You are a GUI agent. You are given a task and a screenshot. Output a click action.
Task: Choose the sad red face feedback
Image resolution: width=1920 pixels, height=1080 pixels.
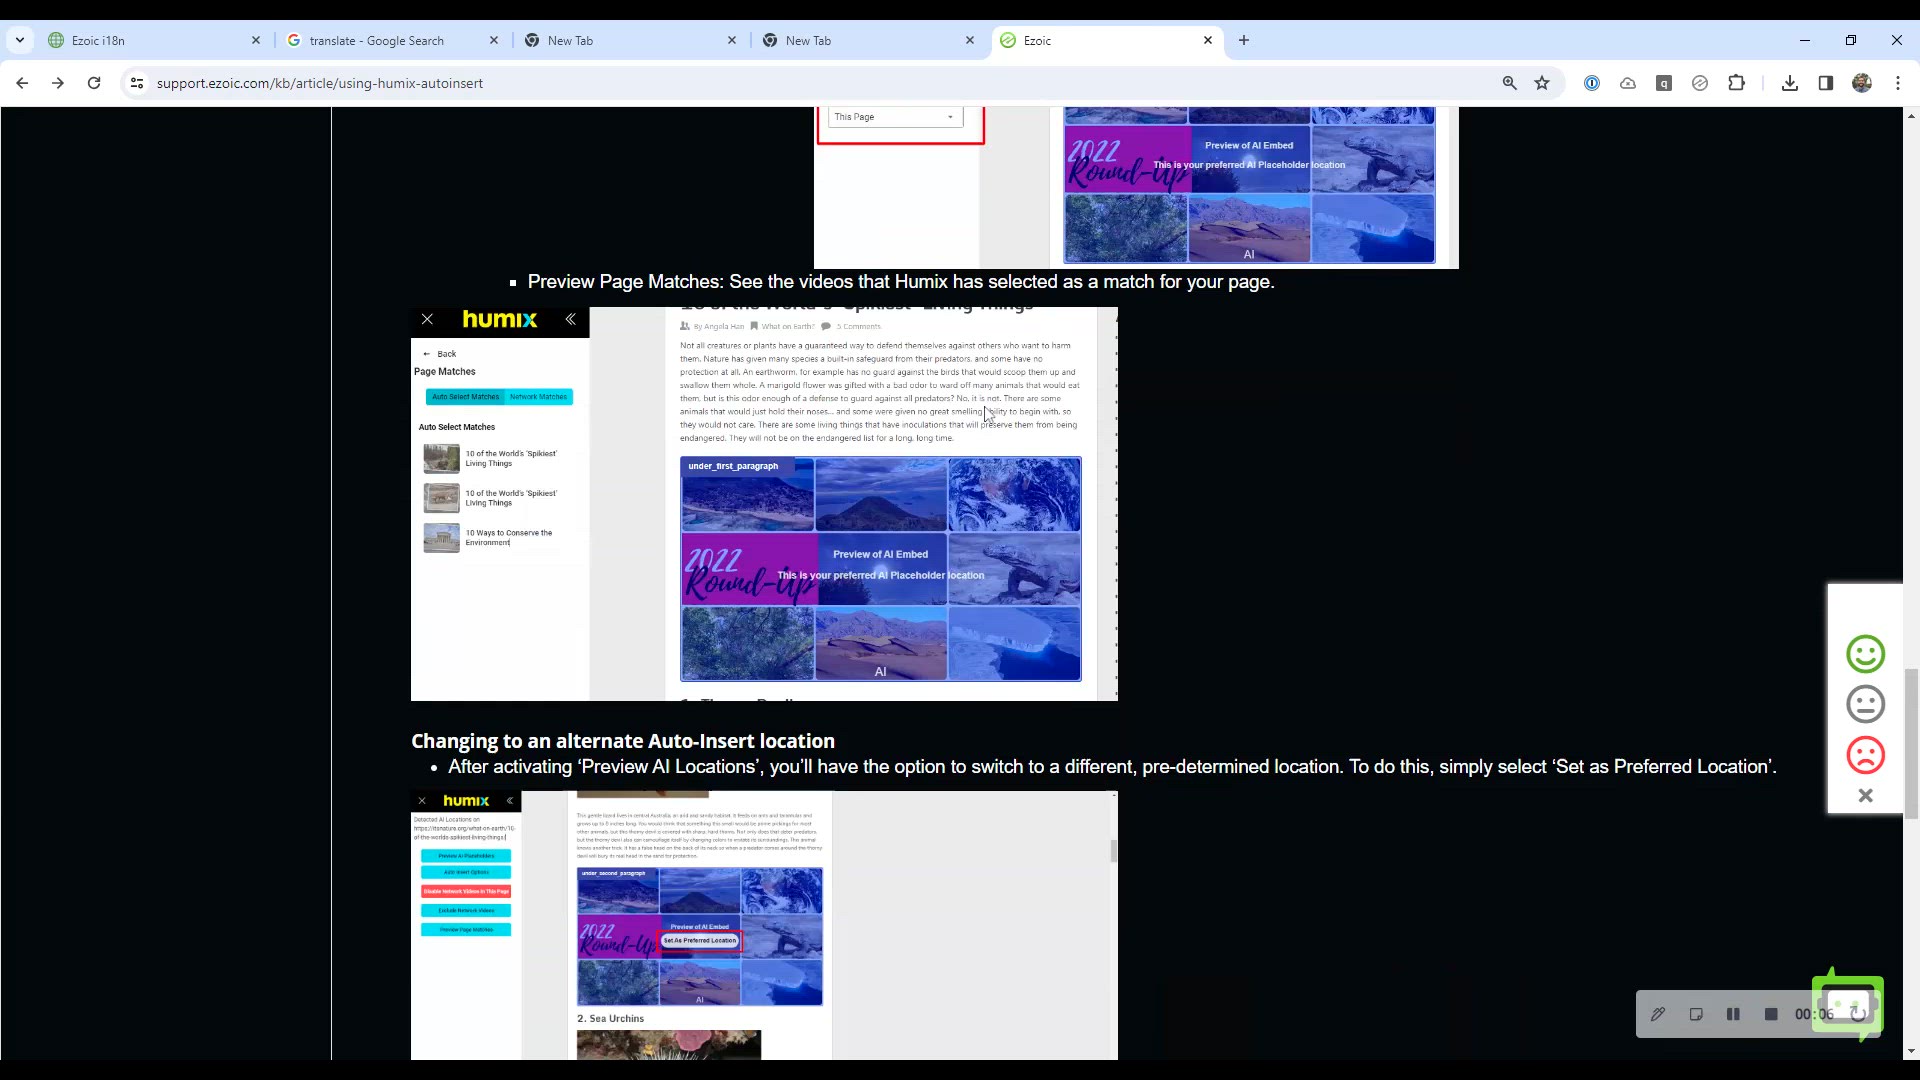[x=1865, y=755]
